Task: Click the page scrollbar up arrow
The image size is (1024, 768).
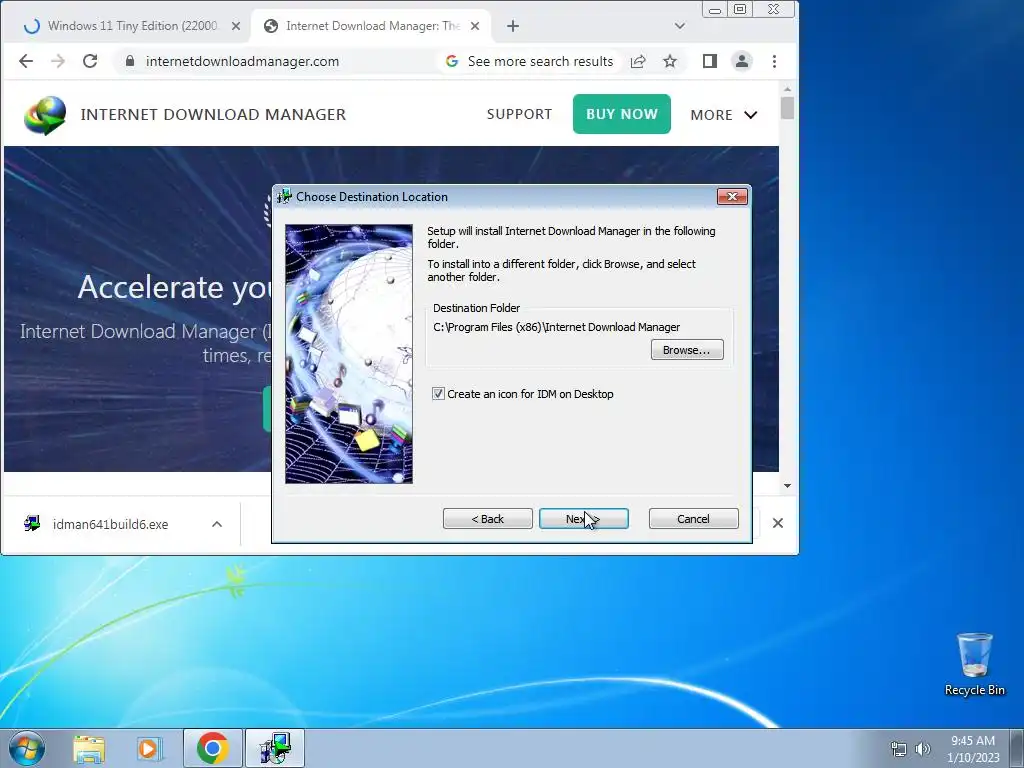Action: tap(787, 88)
